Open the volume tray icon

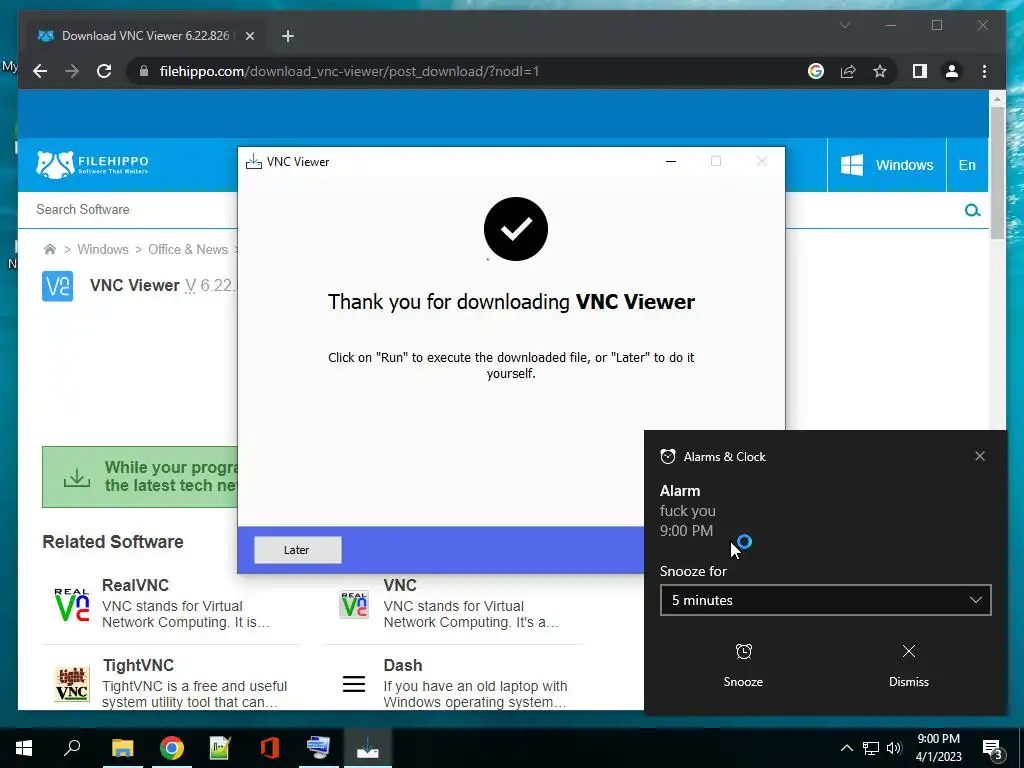point(894,748)
